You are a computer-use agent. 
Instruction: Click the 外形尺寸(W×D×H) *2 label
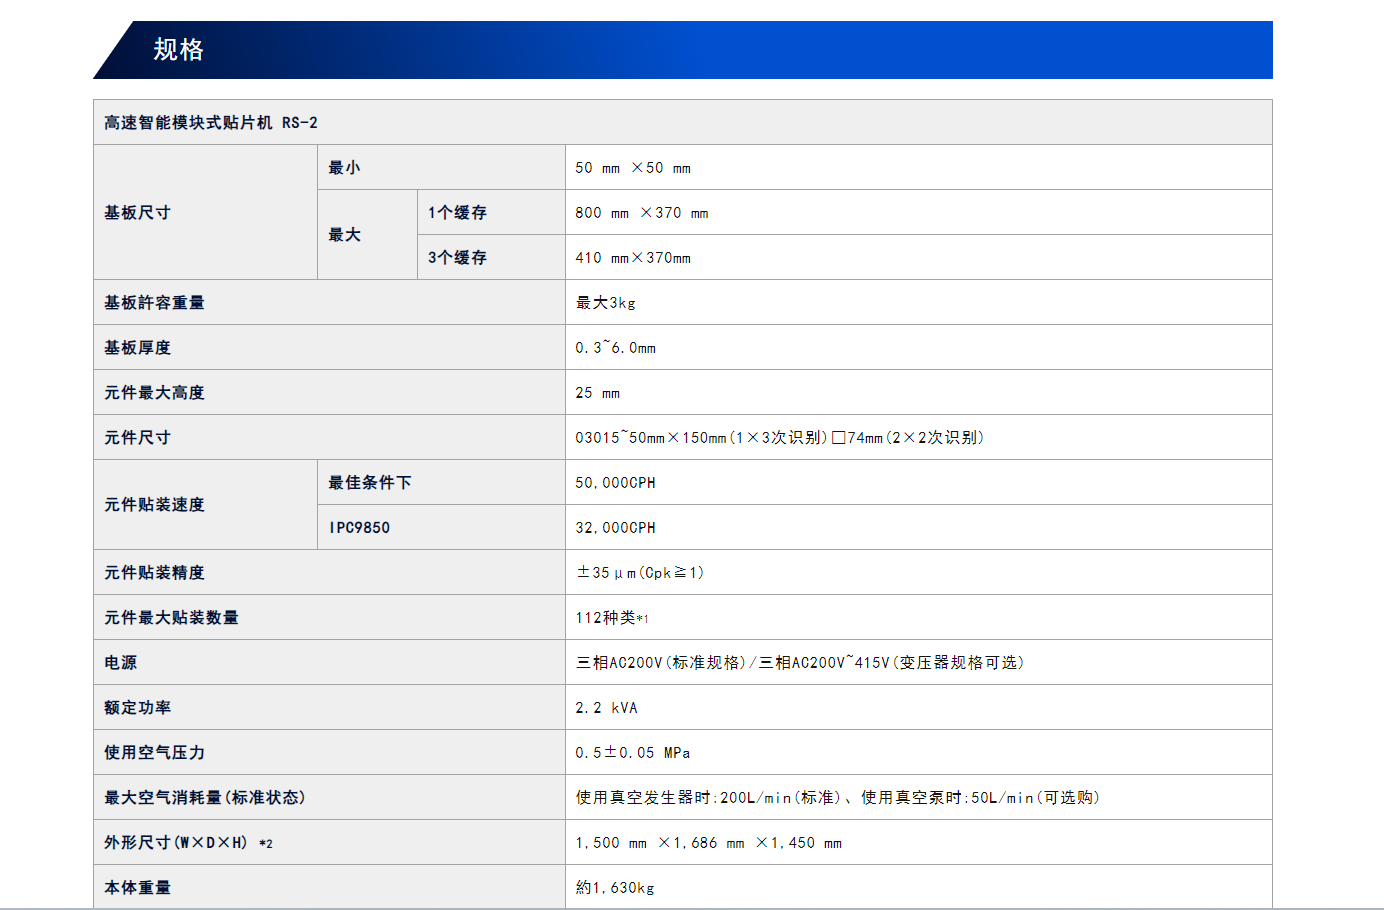click(x=188, y=843)
